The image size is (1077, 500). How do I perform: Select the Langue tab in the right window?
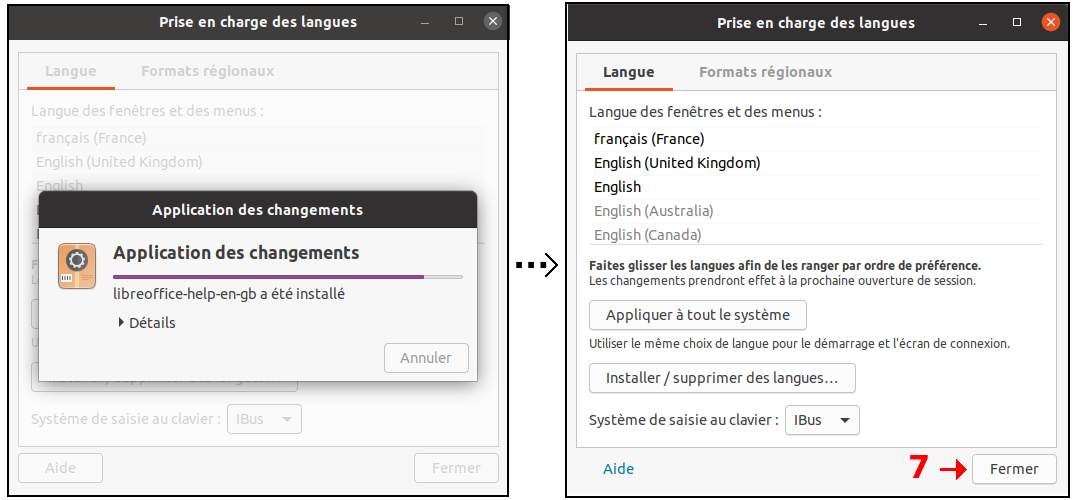tap(628, 72)
